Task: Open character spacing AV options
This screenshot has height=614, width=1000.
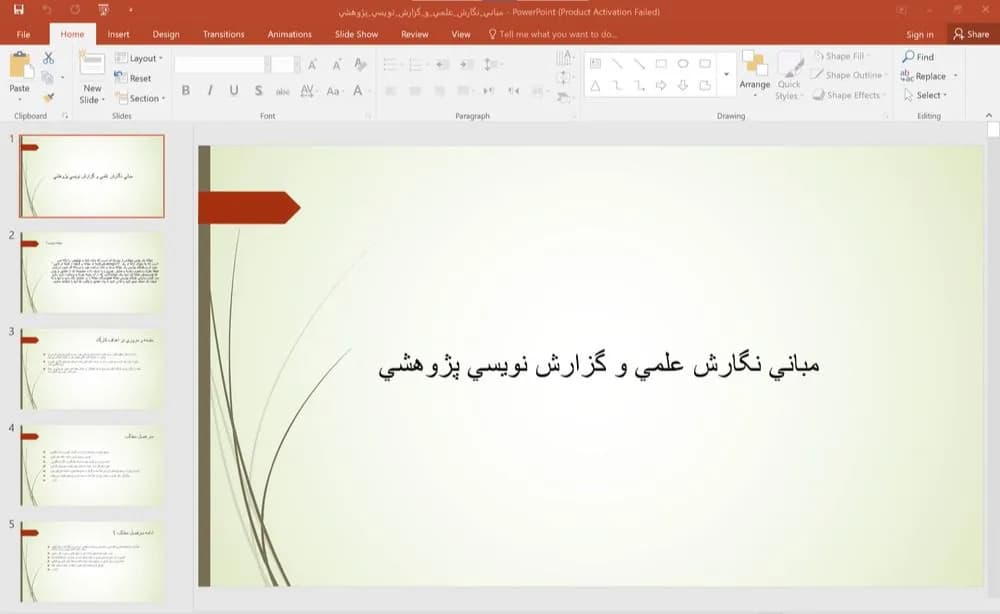Action: [307, 91]
